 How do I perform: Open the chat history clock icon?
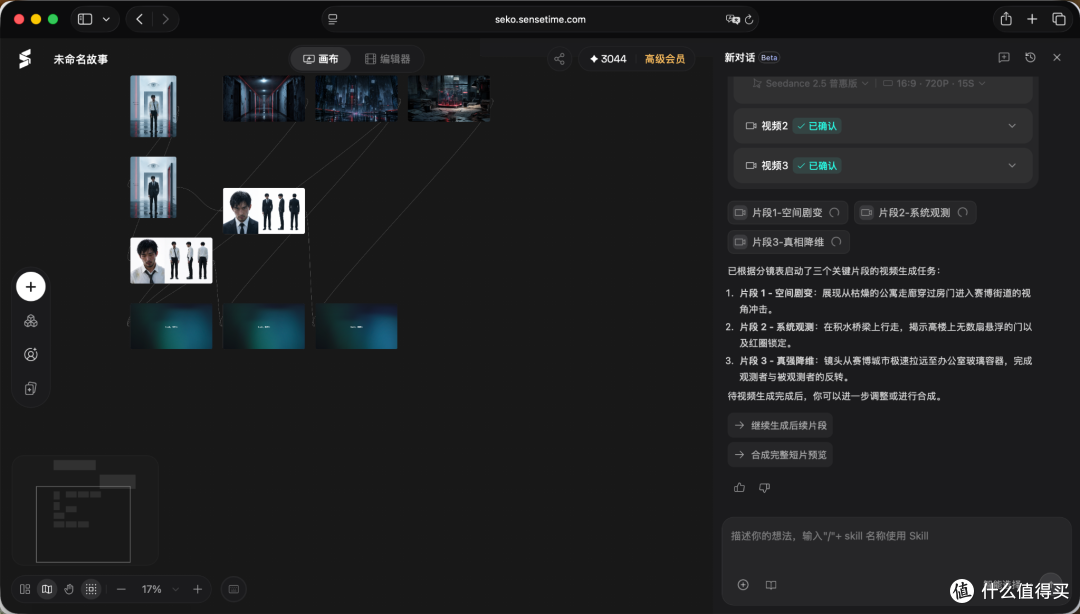pyautogui.click(x=1030, y=58)
